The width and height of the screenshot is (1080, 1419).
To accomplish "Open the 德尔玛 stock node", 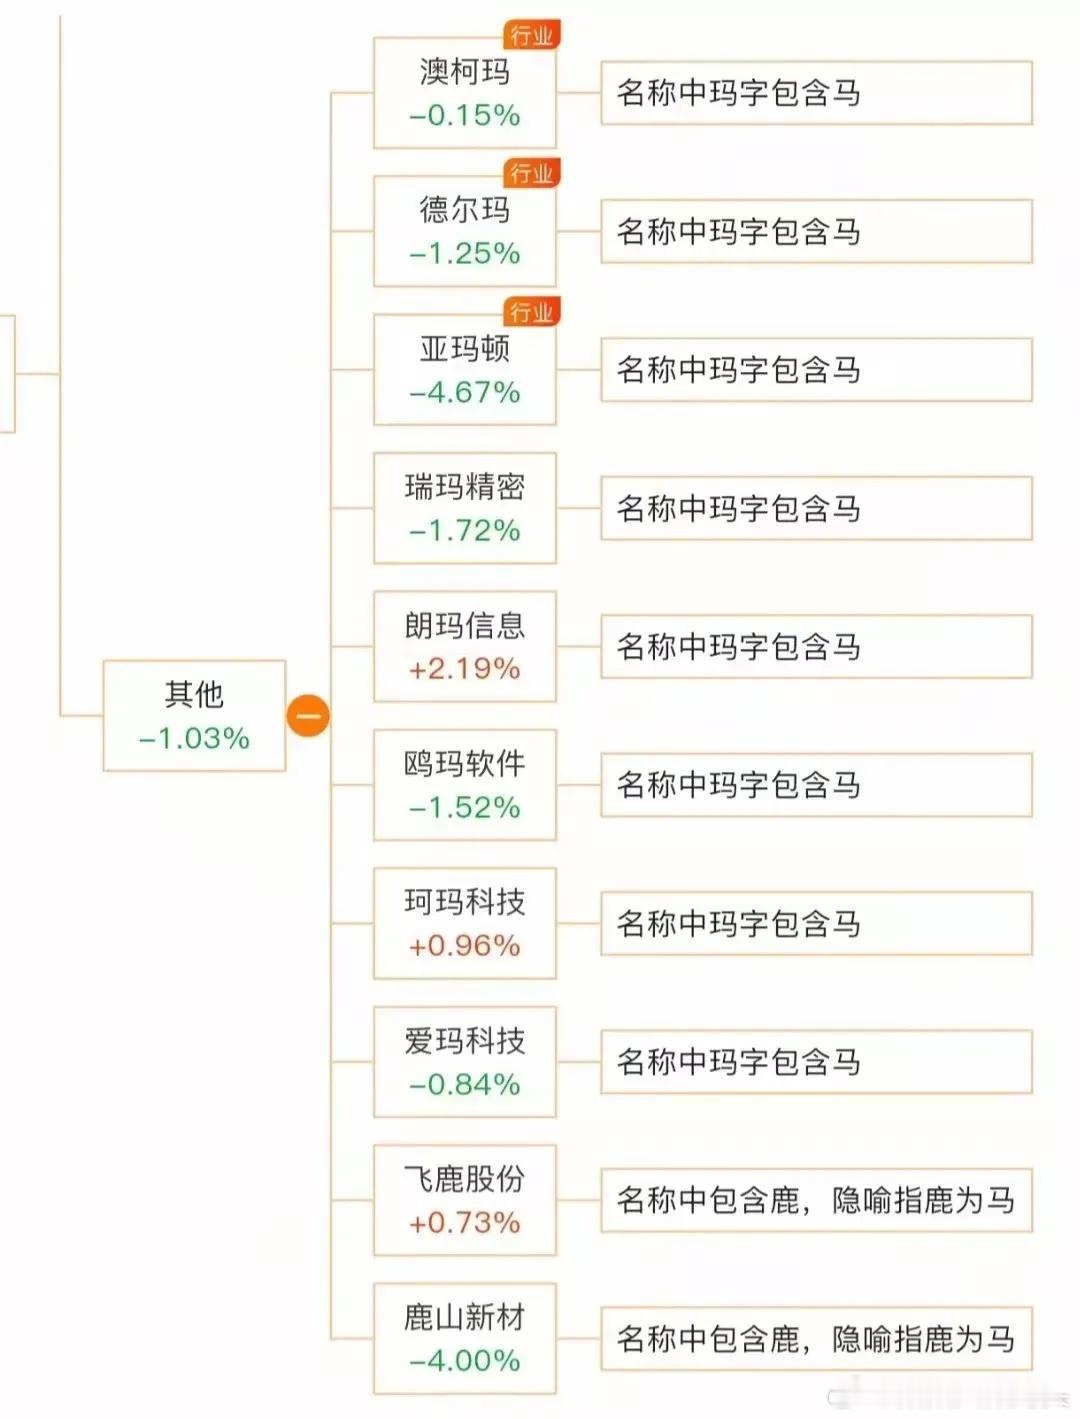I will click(x=465, y=231).
